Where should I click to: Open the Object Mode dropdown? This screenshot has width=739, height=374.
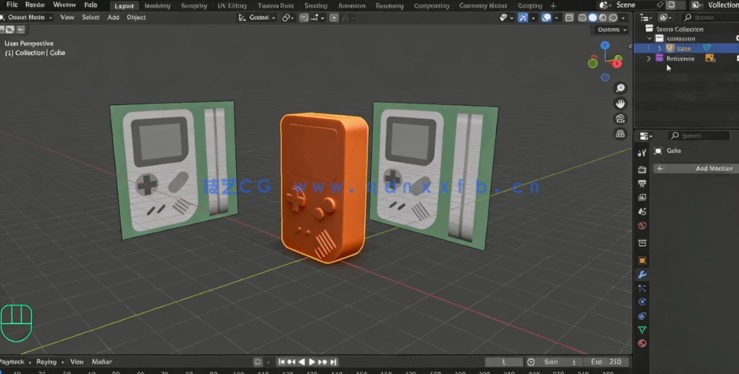pos(26,17)
